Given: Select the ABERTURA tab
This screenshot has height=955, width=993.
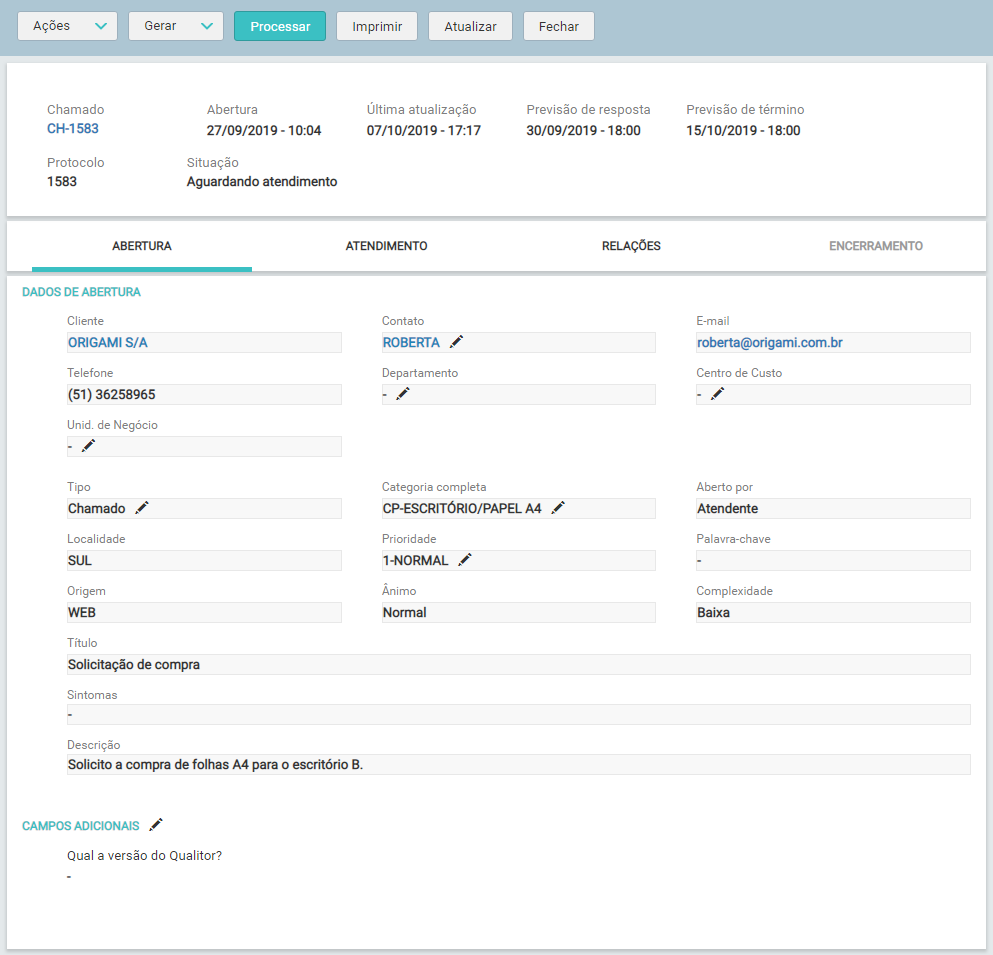Looking at the screenshot, I should pyautogui.click(x=142, y=246).
